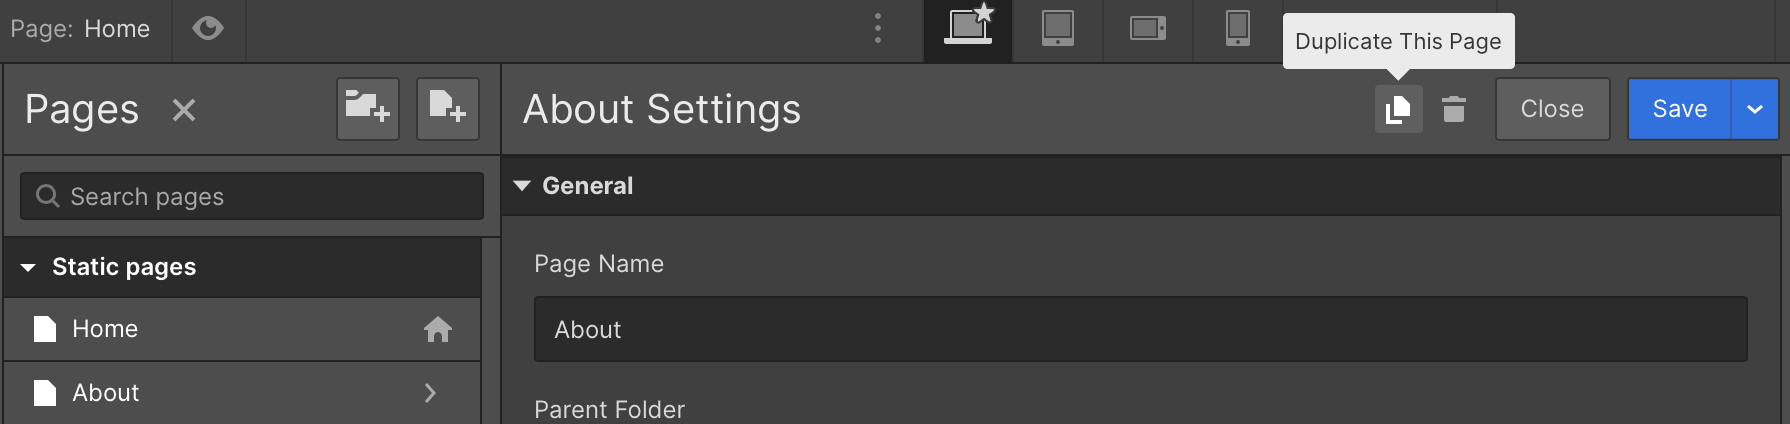Click the Duplicate This Page icon

1398,109
